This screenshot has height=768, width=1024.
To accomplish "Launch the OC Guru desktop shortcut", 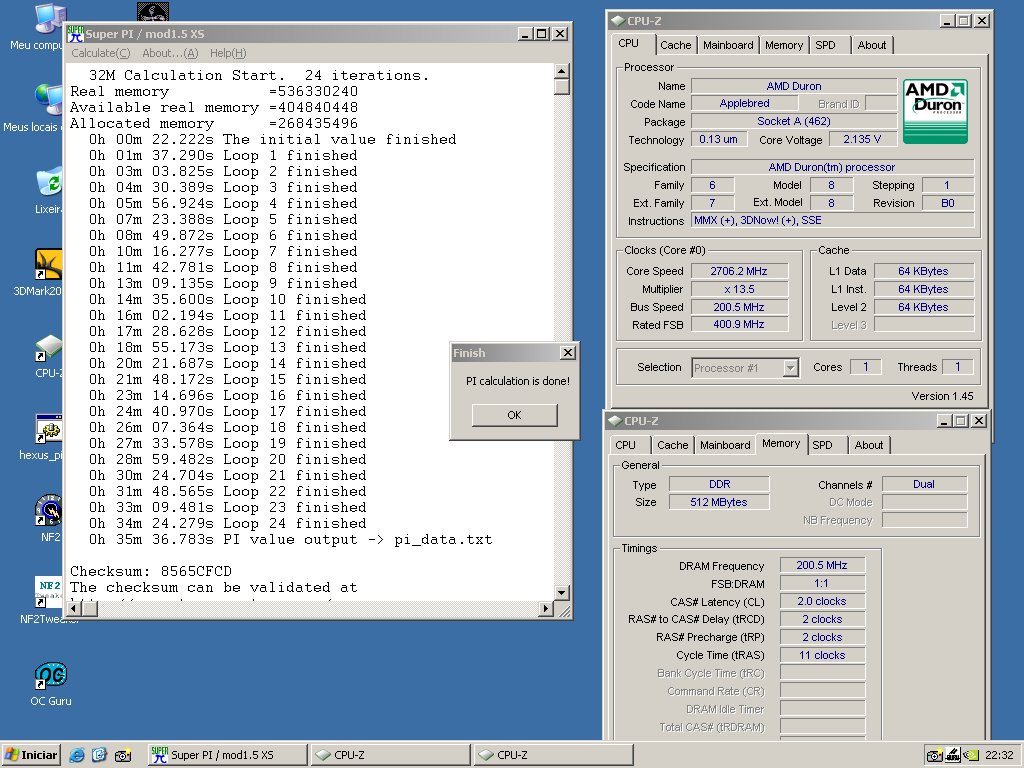I will tap(50, 676).
